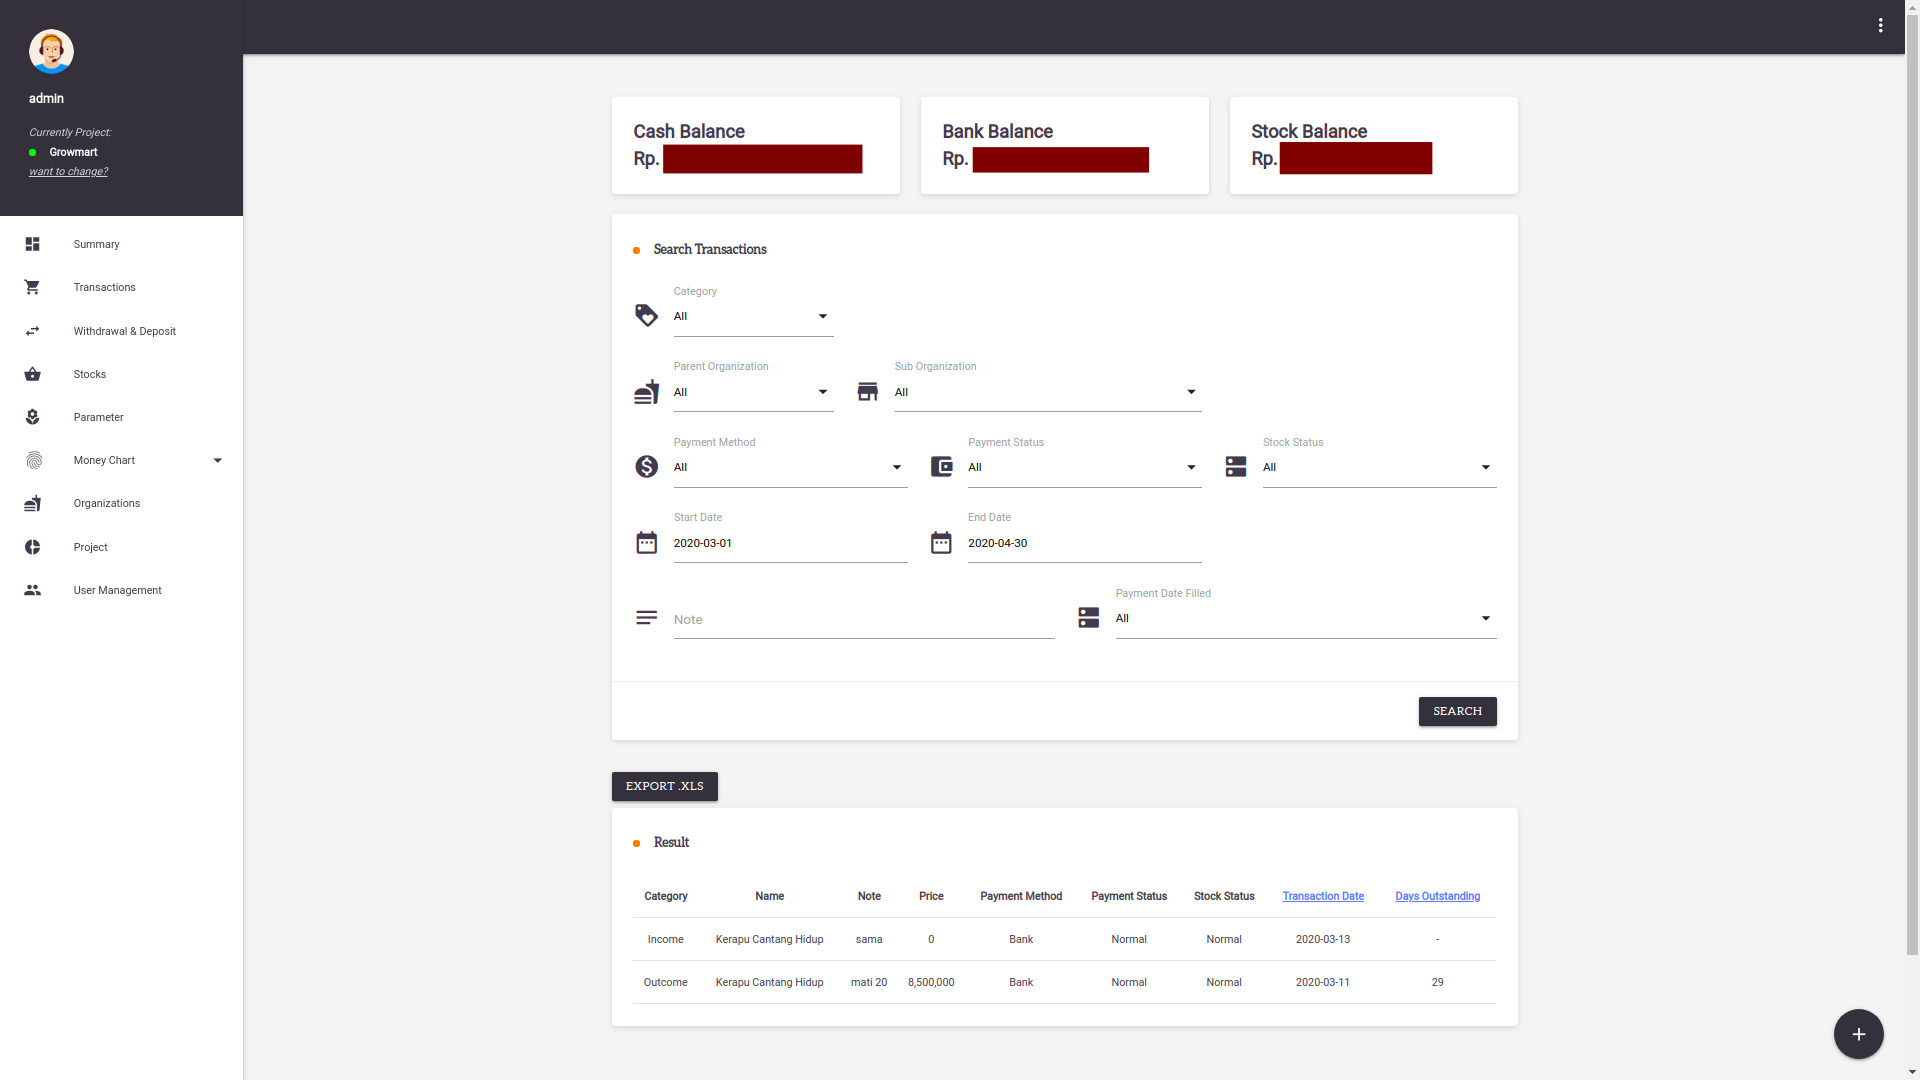Screen dimensions: 1920x1080
Task: Click the End Date calendar icon
Action: (x=941, y=543)
